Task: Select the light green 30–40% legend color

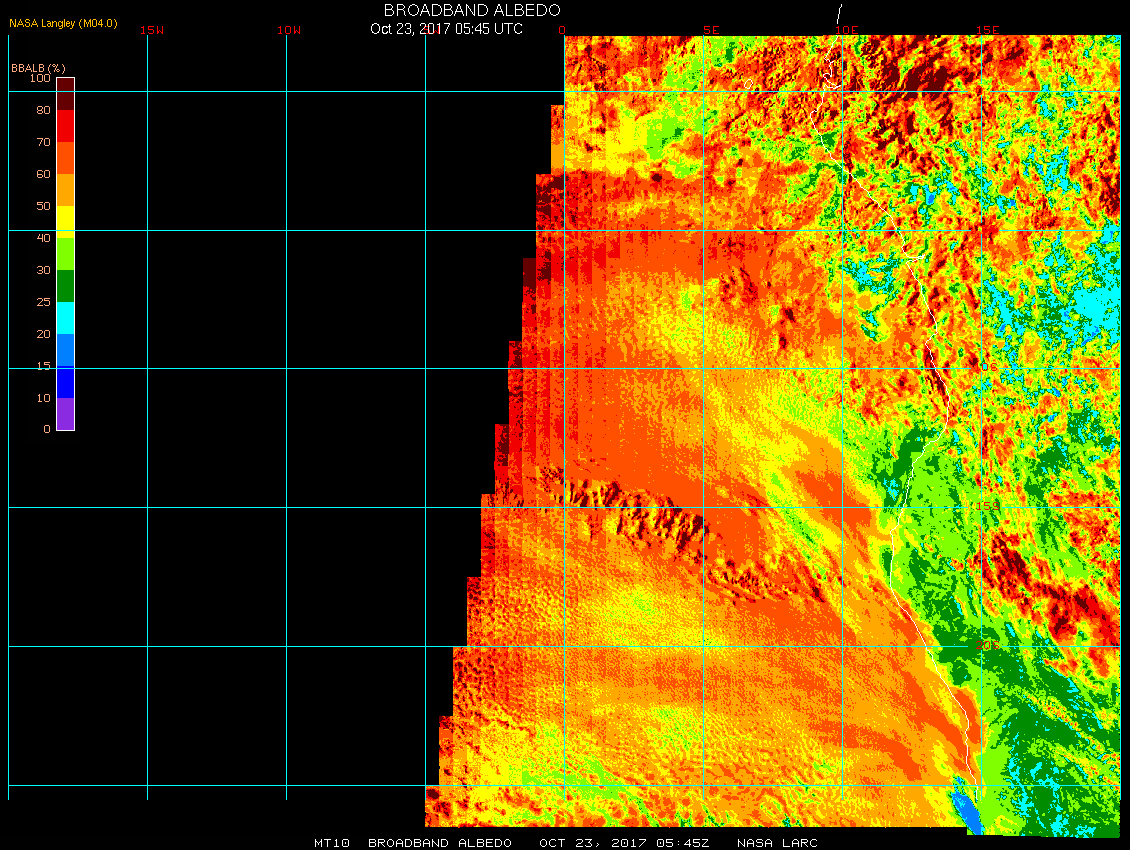Action: 65,254
